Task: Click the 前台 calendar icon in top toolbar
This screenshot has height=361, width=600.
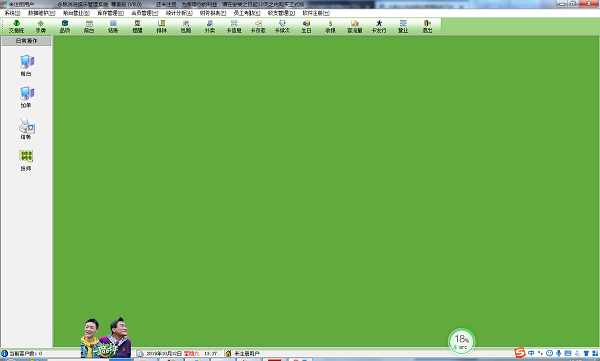Action: (x=89, y=26)
